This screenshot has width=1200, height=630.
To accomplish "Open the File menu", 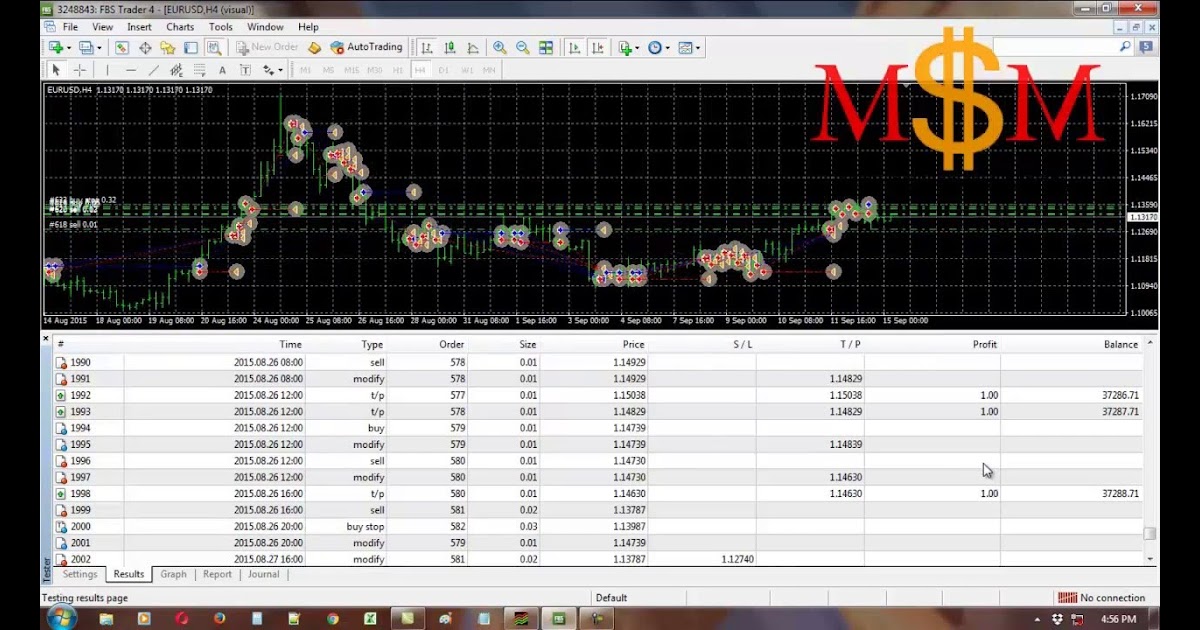I will (70, 27).
